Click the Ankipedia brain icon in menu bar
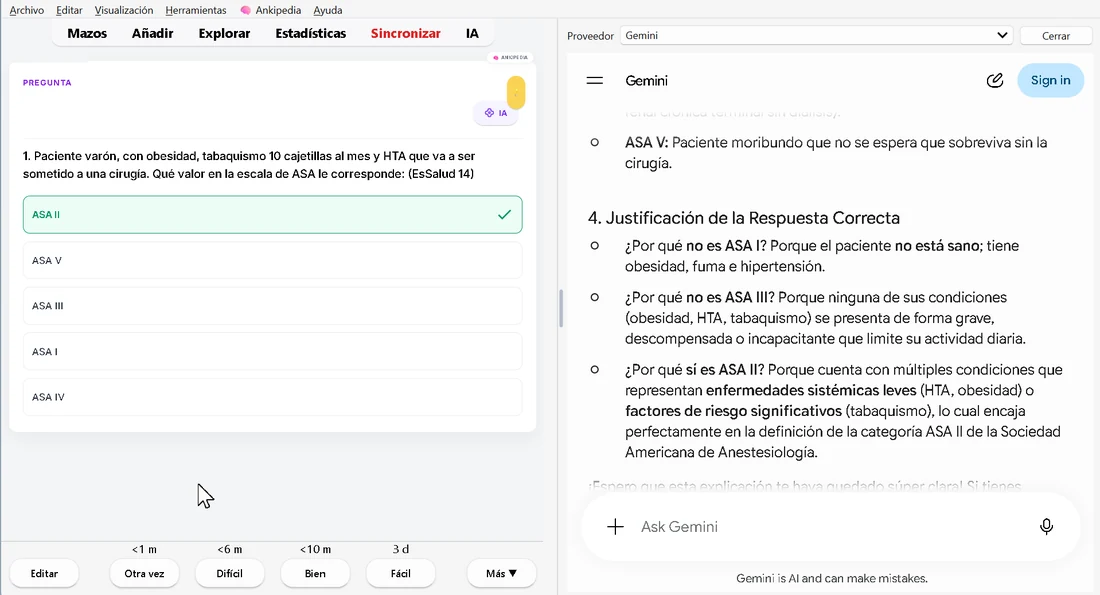 tap(245, 11)
